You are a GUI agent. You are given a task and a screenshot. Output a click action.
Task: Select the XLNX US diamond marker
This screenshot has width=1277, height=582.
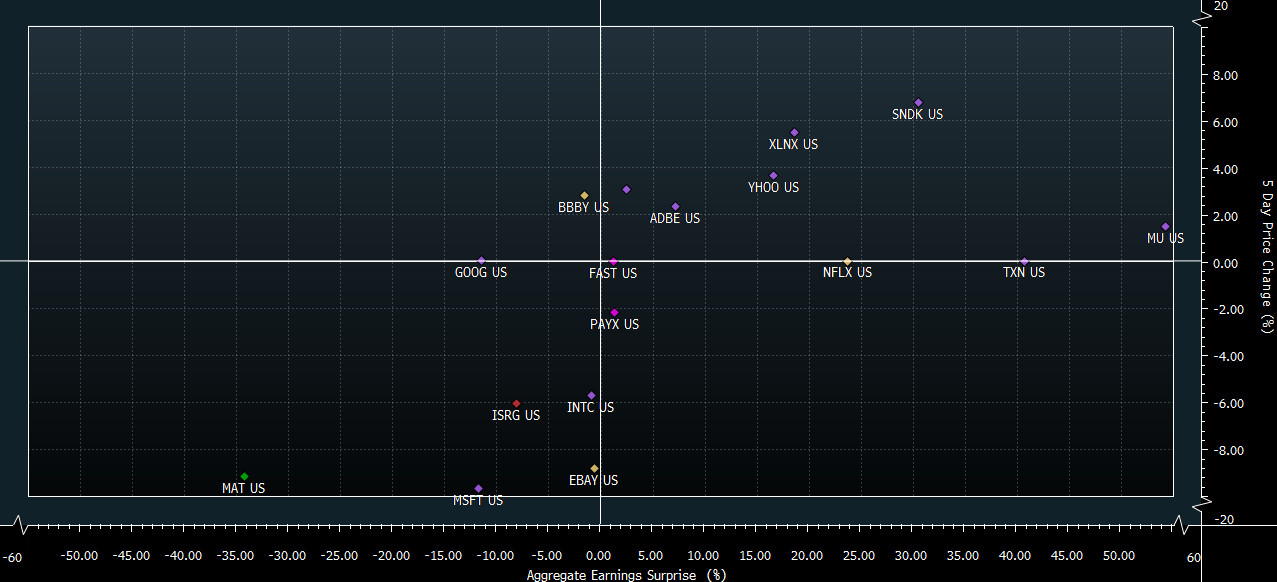point(794,132)
